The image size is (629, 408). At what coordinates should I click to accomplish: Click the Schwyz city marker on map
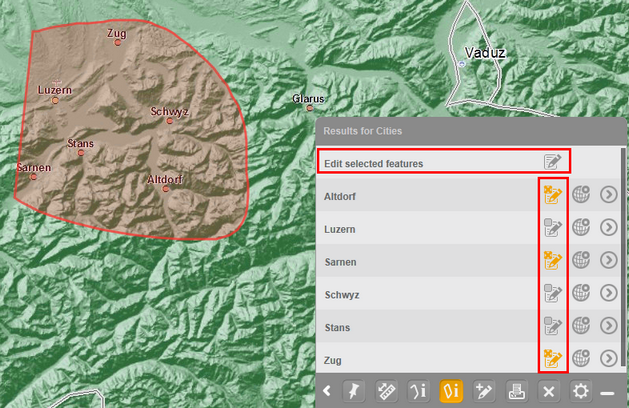click(170, 121)
